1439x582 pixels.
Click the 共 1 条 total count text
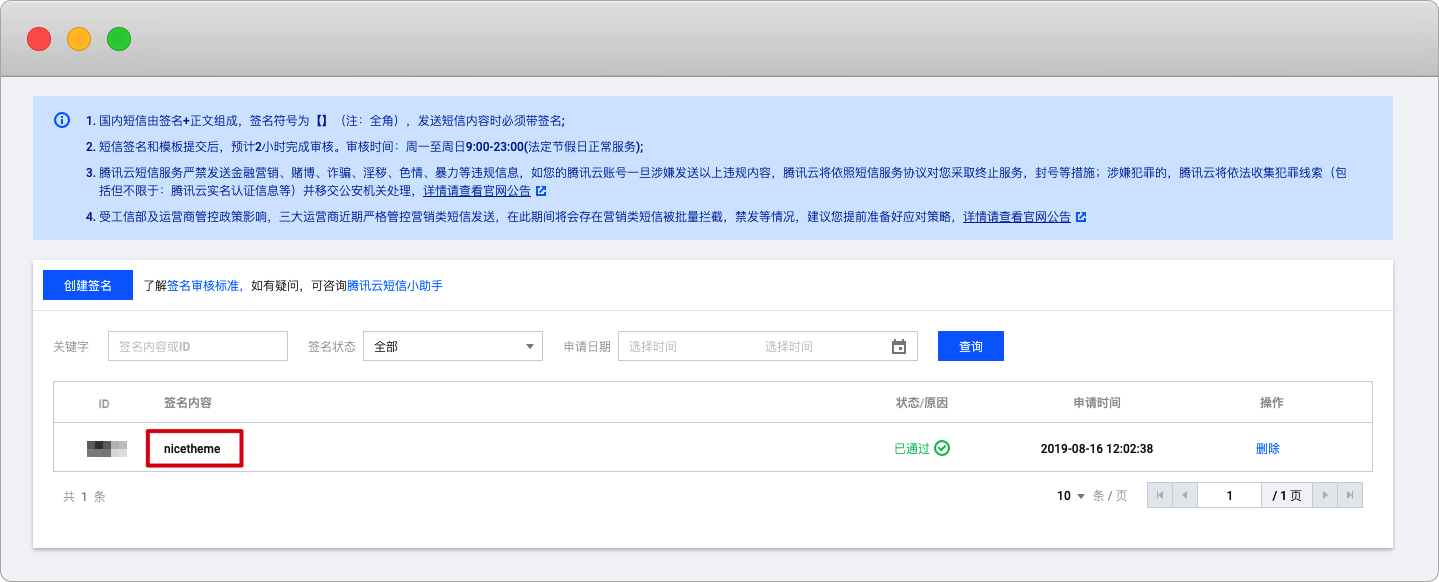coord(84,496)
